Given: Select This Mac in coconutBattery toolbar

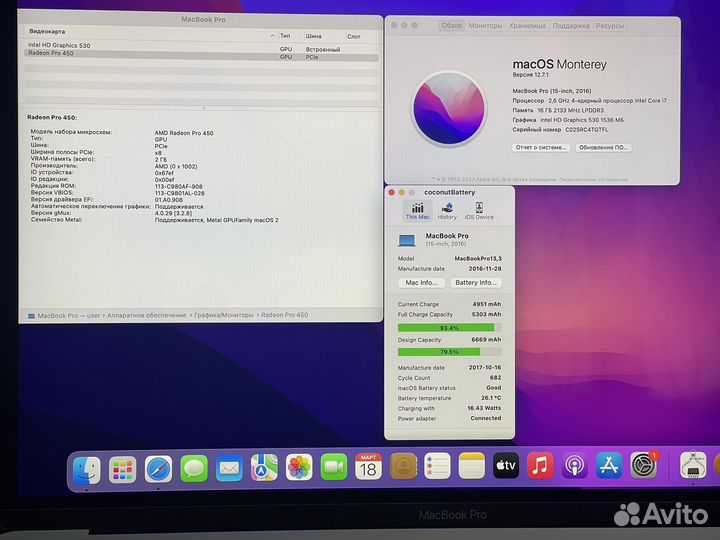Looking at the screenshot, I should click(x=417, y=211).
